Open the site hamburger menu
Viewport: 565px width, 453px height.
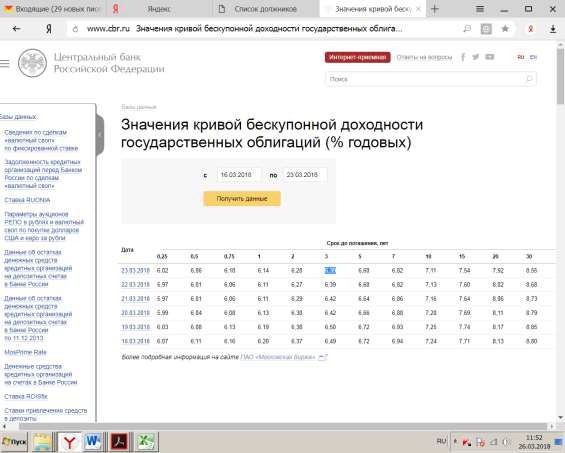point(5,63)
